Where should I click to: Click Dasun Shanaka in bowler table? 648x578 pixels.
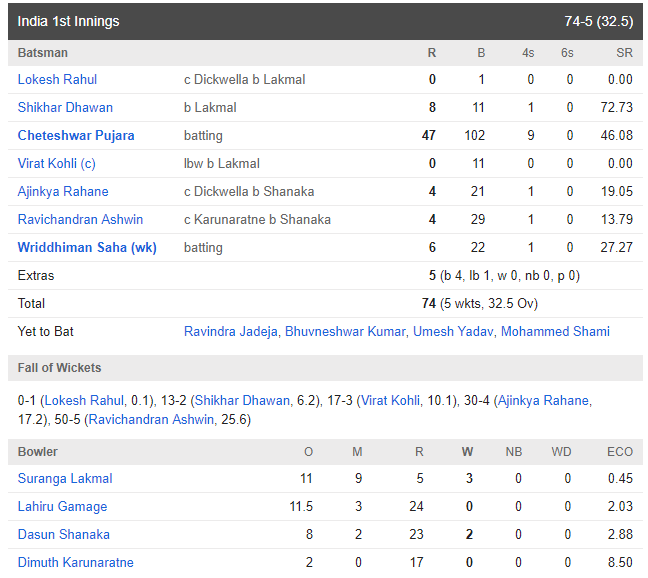[x=63, y=534]
